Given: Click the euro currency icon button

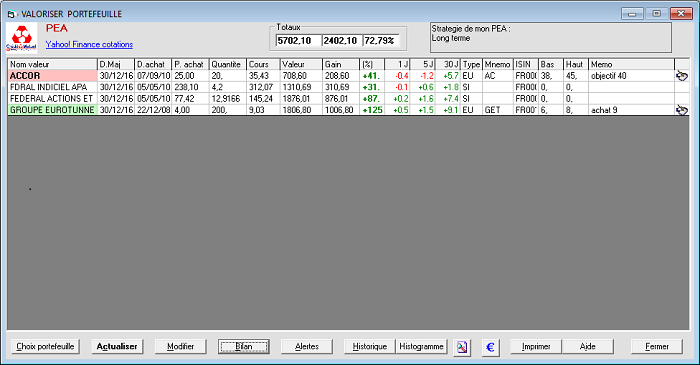Looking at the screenshot, I should tap(490, 347).
